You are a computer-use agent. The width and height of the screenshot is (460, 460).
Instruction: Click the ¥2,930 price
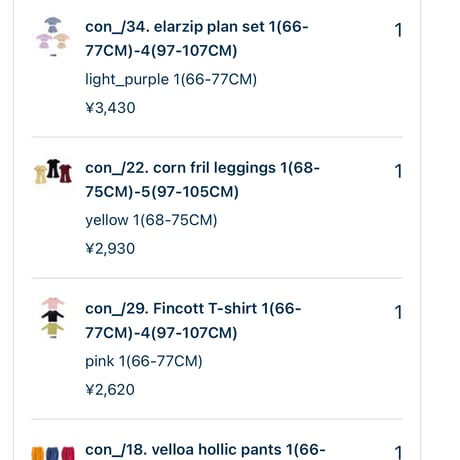(x=110, y=249)
